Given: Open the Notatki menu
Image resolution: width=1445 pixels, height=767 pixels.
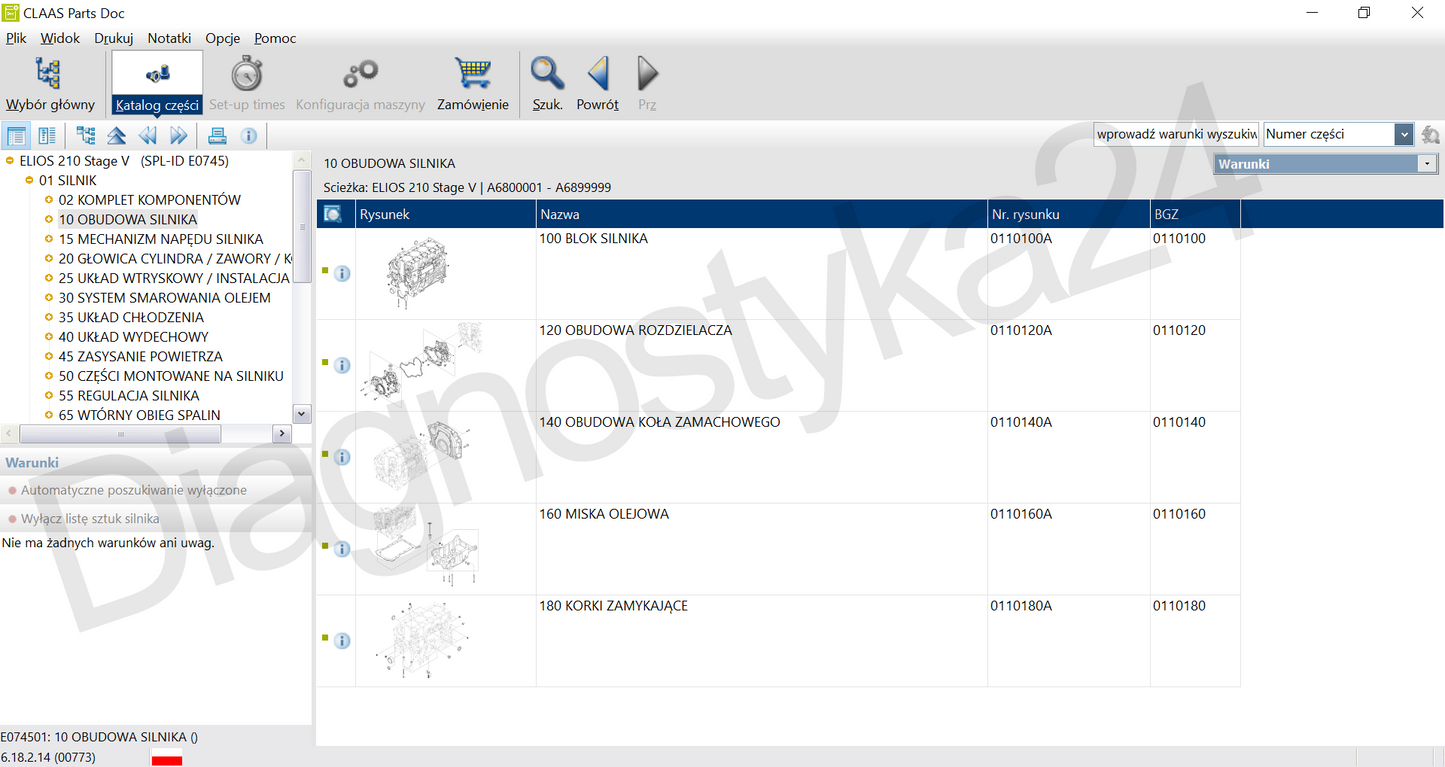Looking at the screenshot, I should (x=169, y=38).
